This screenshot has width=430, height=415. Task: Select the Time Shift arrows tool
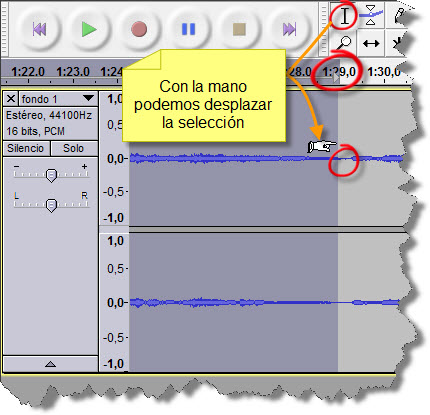(x=371, y=43)
